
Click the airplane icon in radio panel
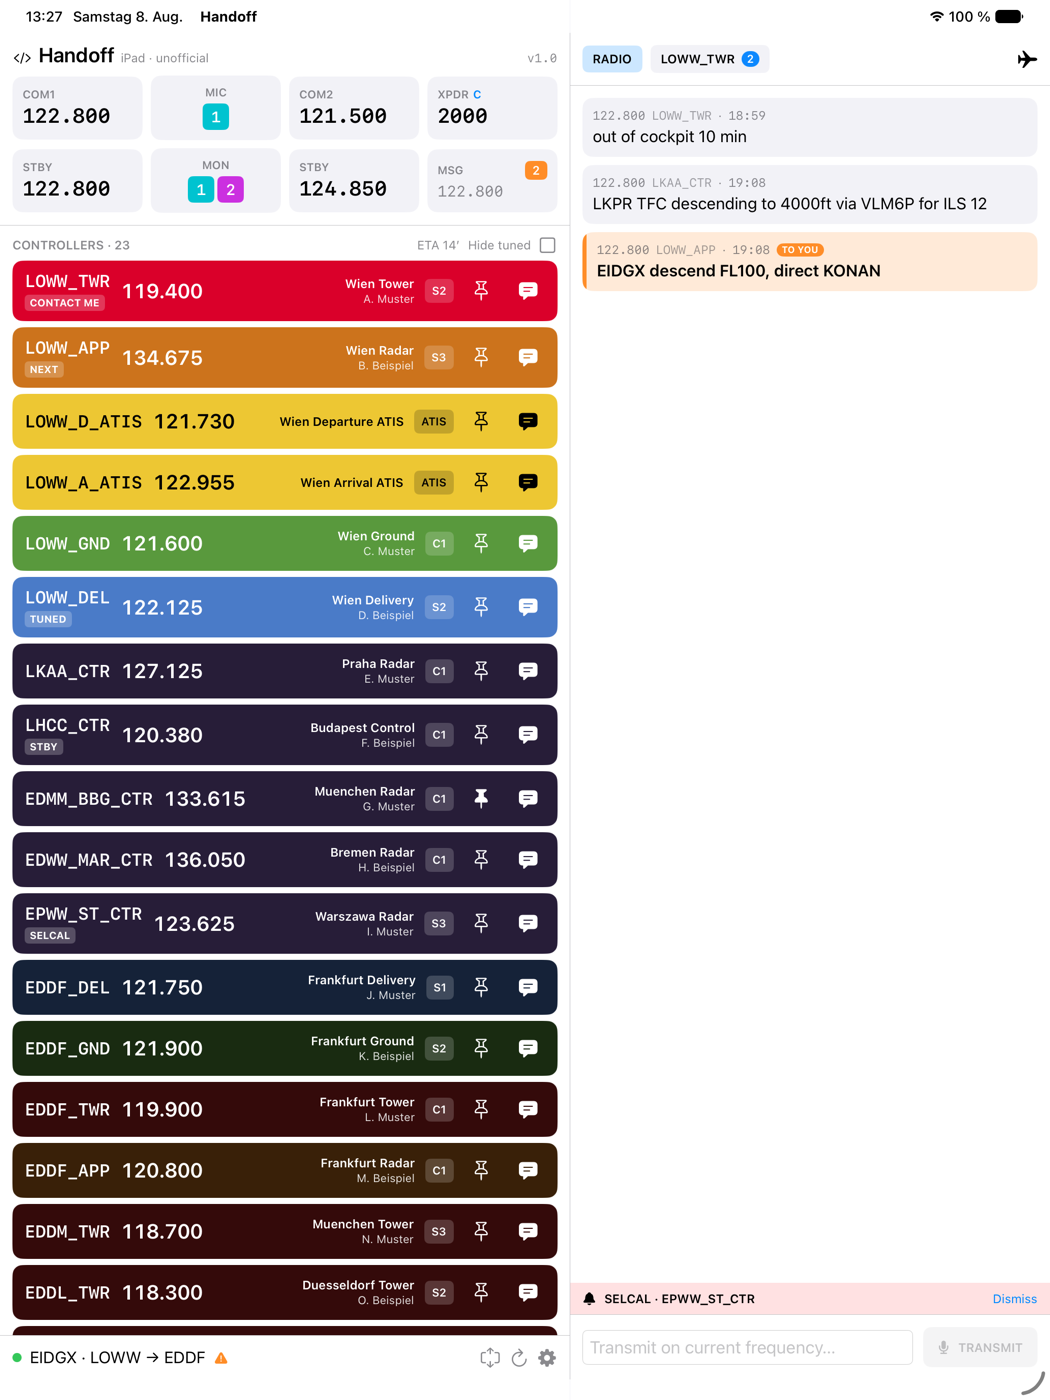point(1026,59)
